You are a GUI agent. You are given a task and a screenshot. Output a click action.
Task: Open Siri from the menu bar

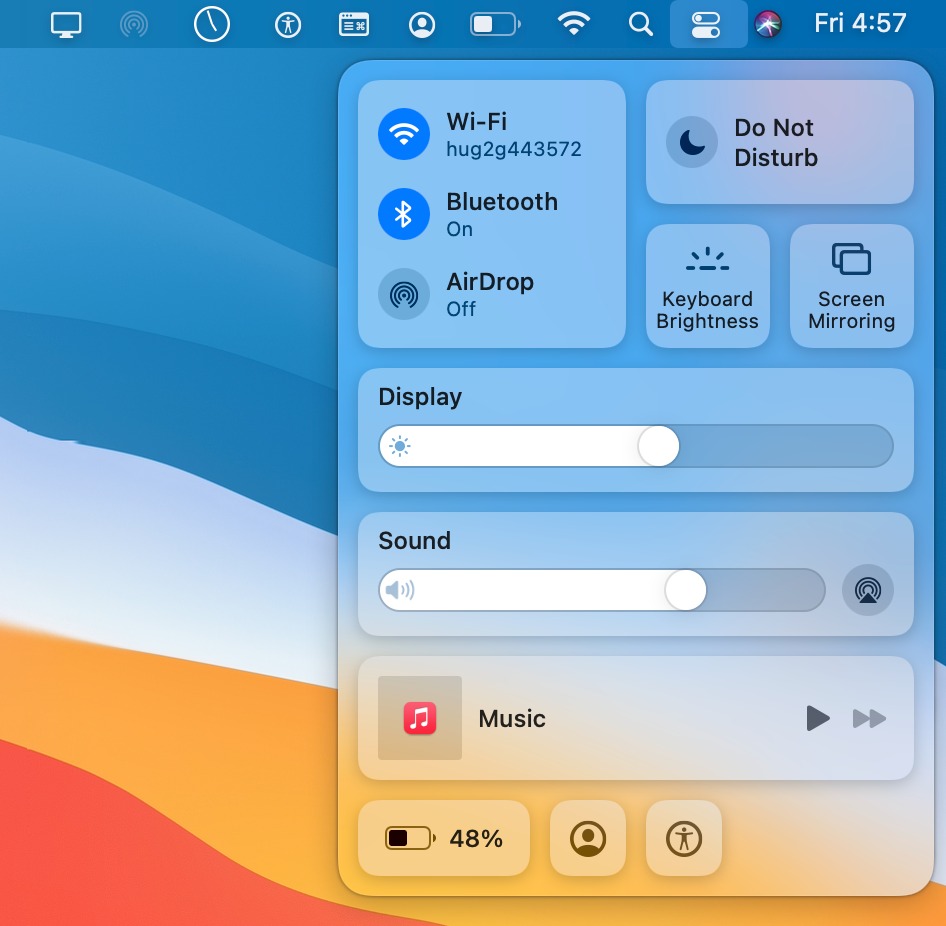(x=767, y=24)
